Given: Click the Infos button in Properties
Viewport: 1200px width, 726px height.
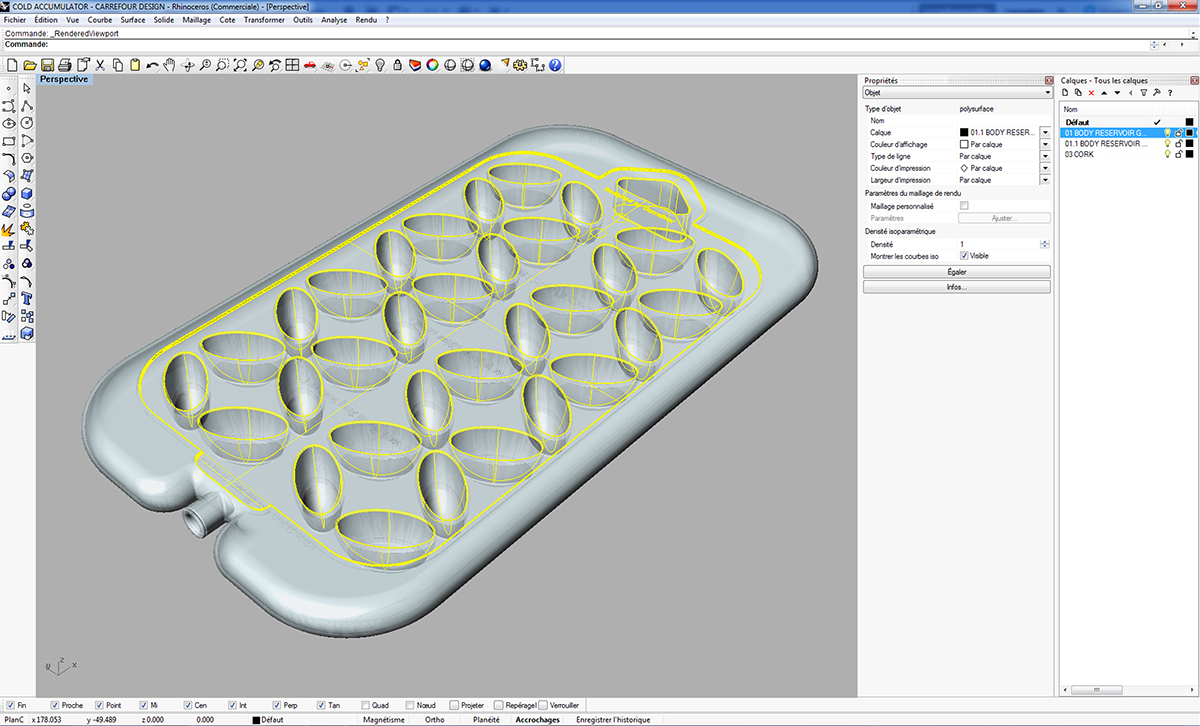Looking at the screenshot, I should [956, 287].
